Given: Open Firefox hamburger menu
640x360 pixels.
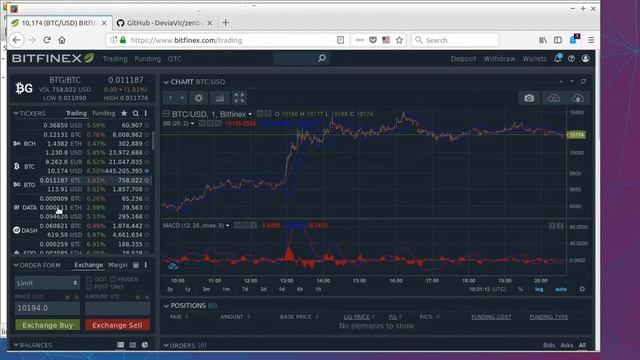Looking at the screenshot, I should pyautogui.click(x=591, y=40).
